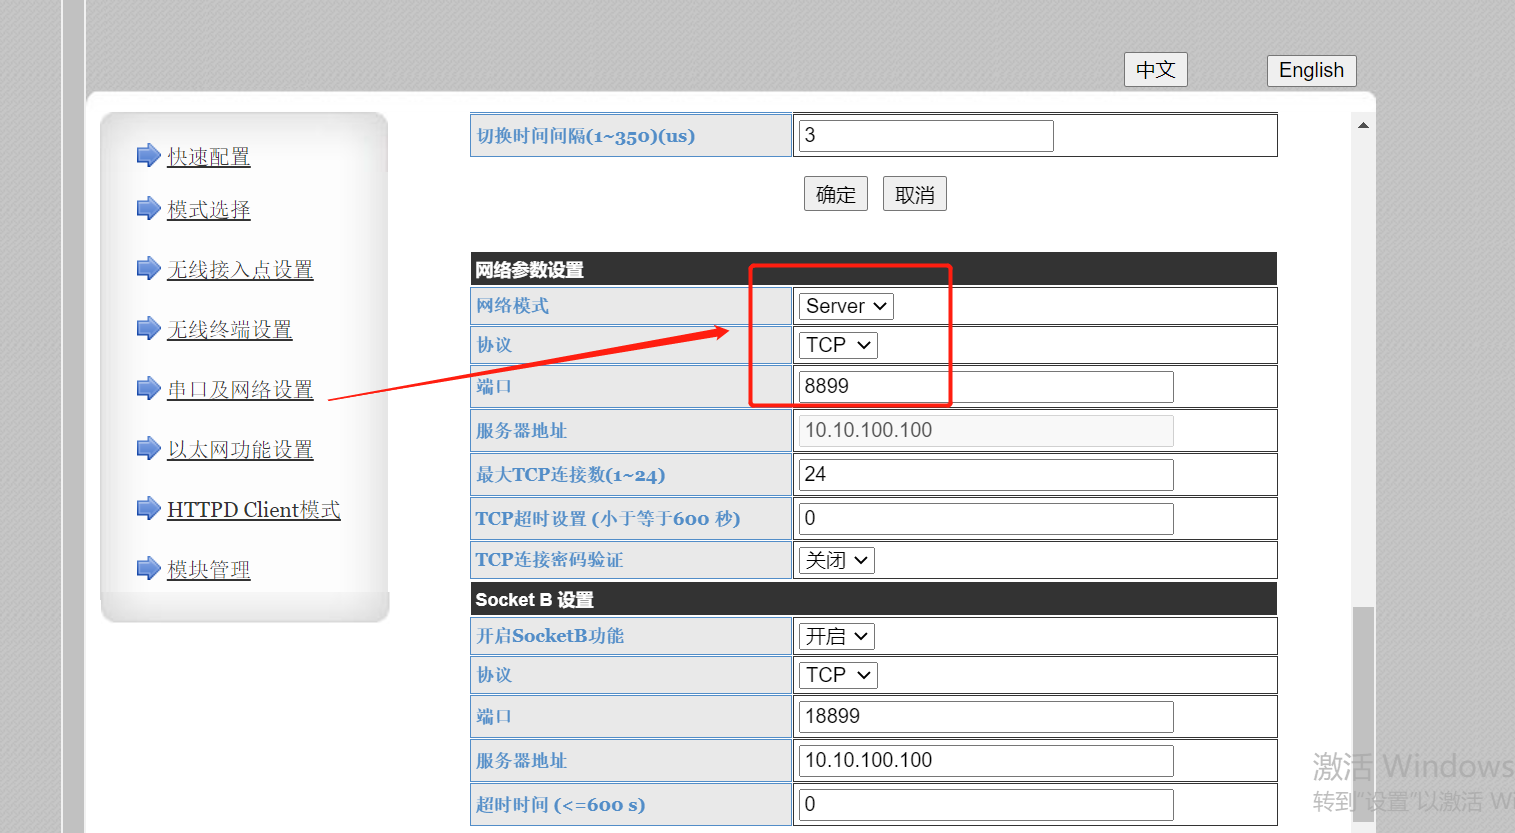Image resolution: width=1515 pixels, height=833 pixels.
Task: Click the arrow icon next to 模式选择
Action: coord(148,209)
